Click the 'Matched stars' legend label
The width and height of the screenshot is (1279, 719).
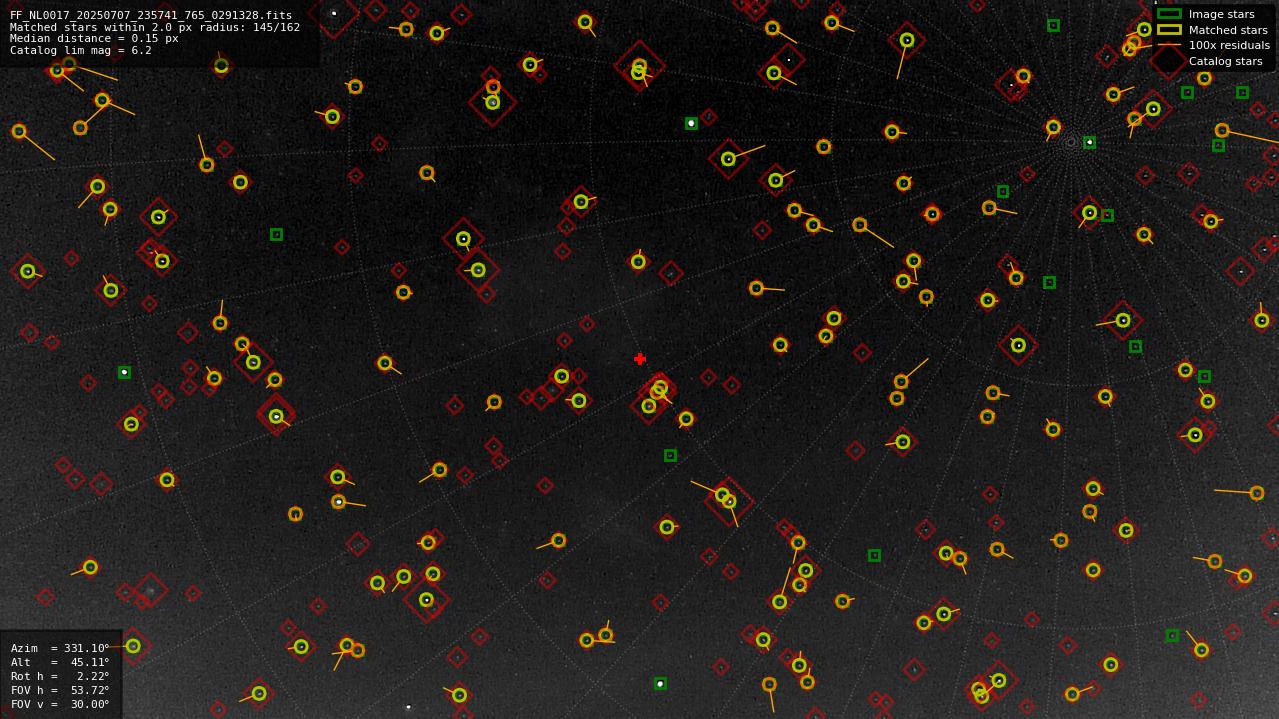pyautogui.click(x=1228, y=30)
